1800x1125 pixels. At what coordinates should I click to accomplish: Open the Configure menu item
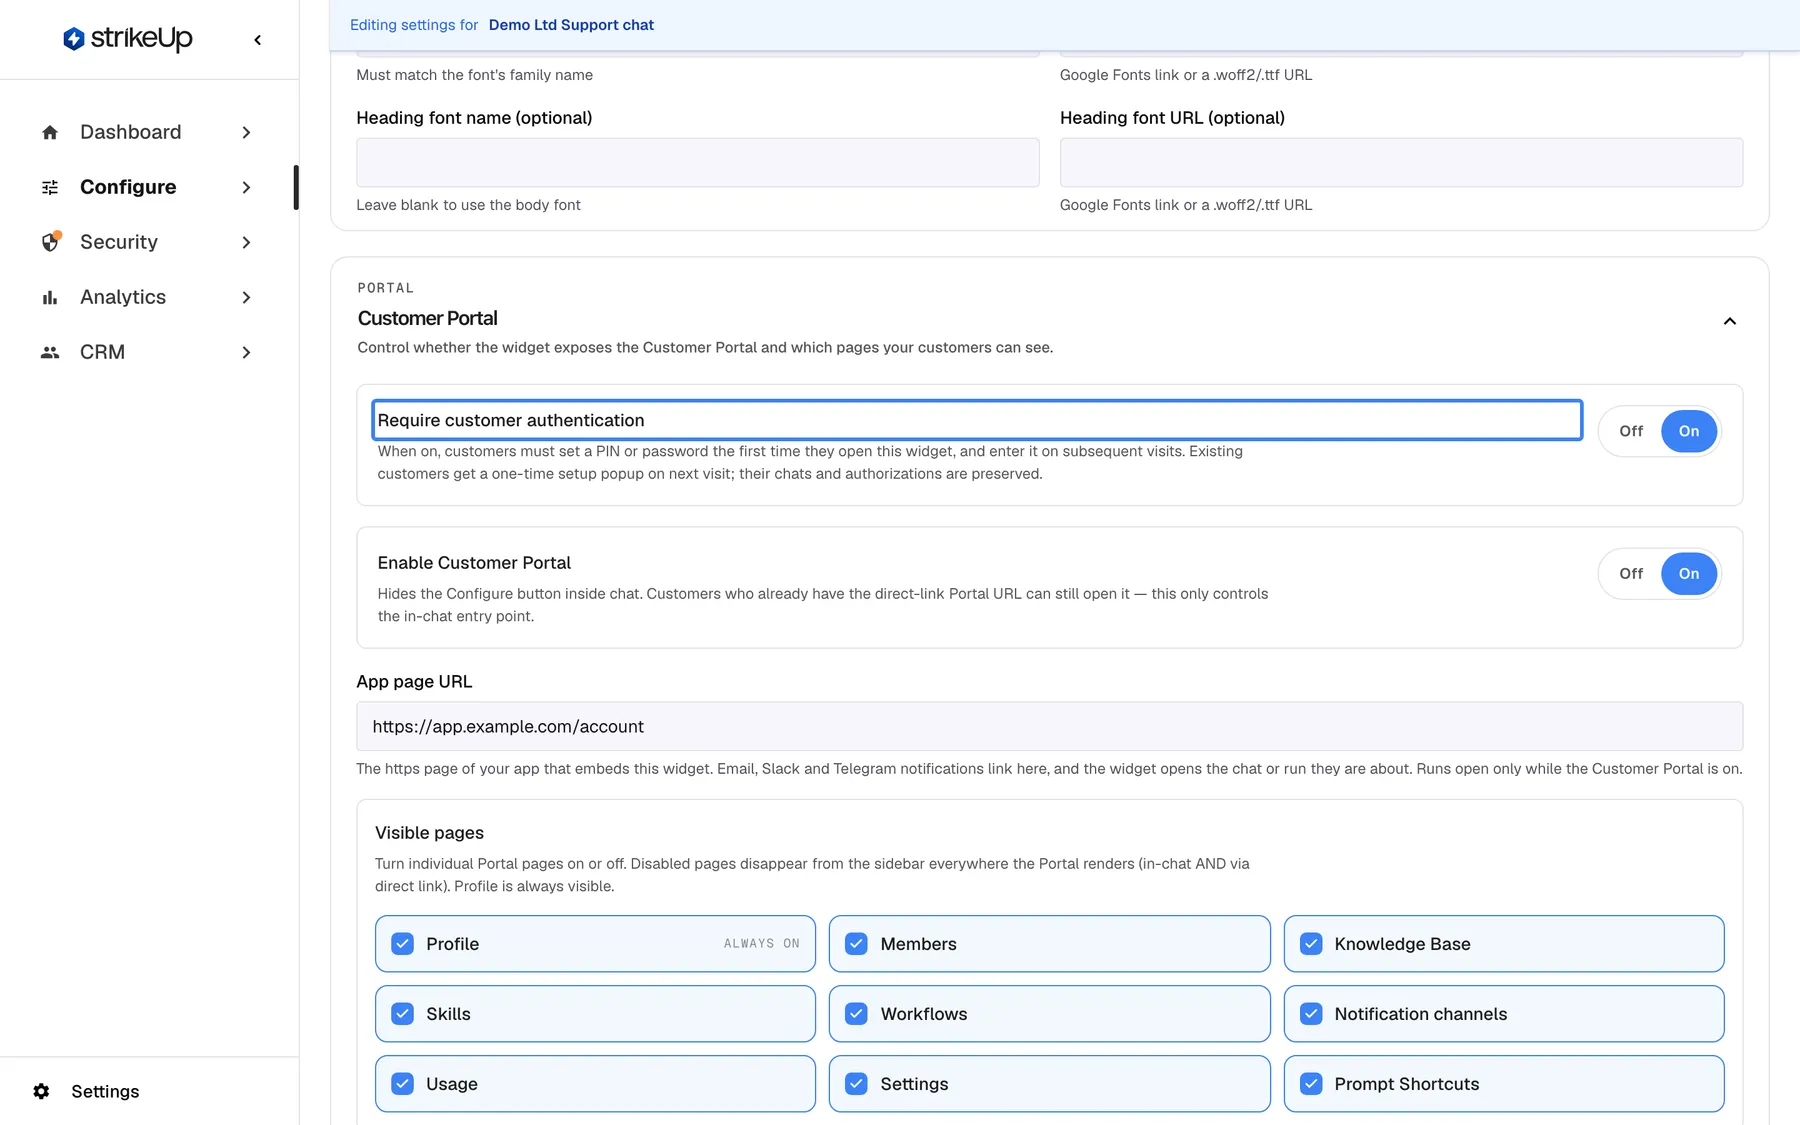point(148,187)
